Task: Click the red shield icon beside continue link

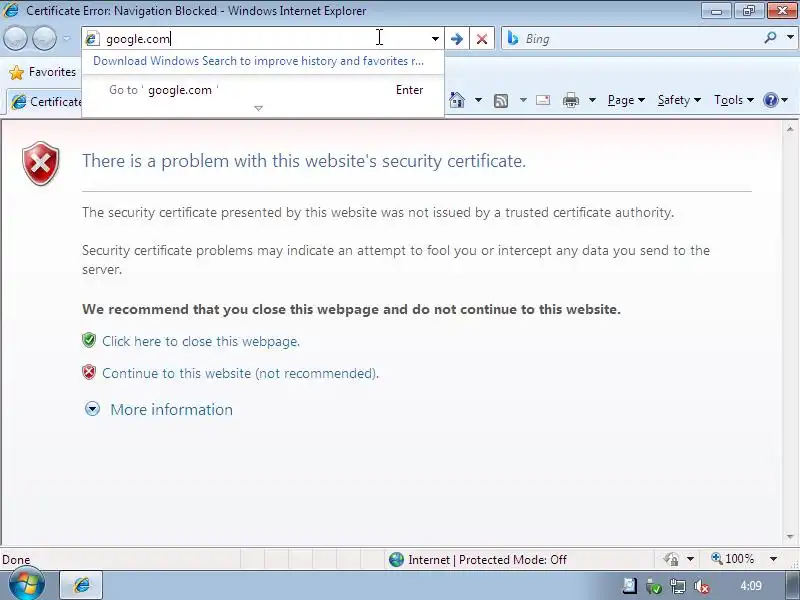Action: 89,372
